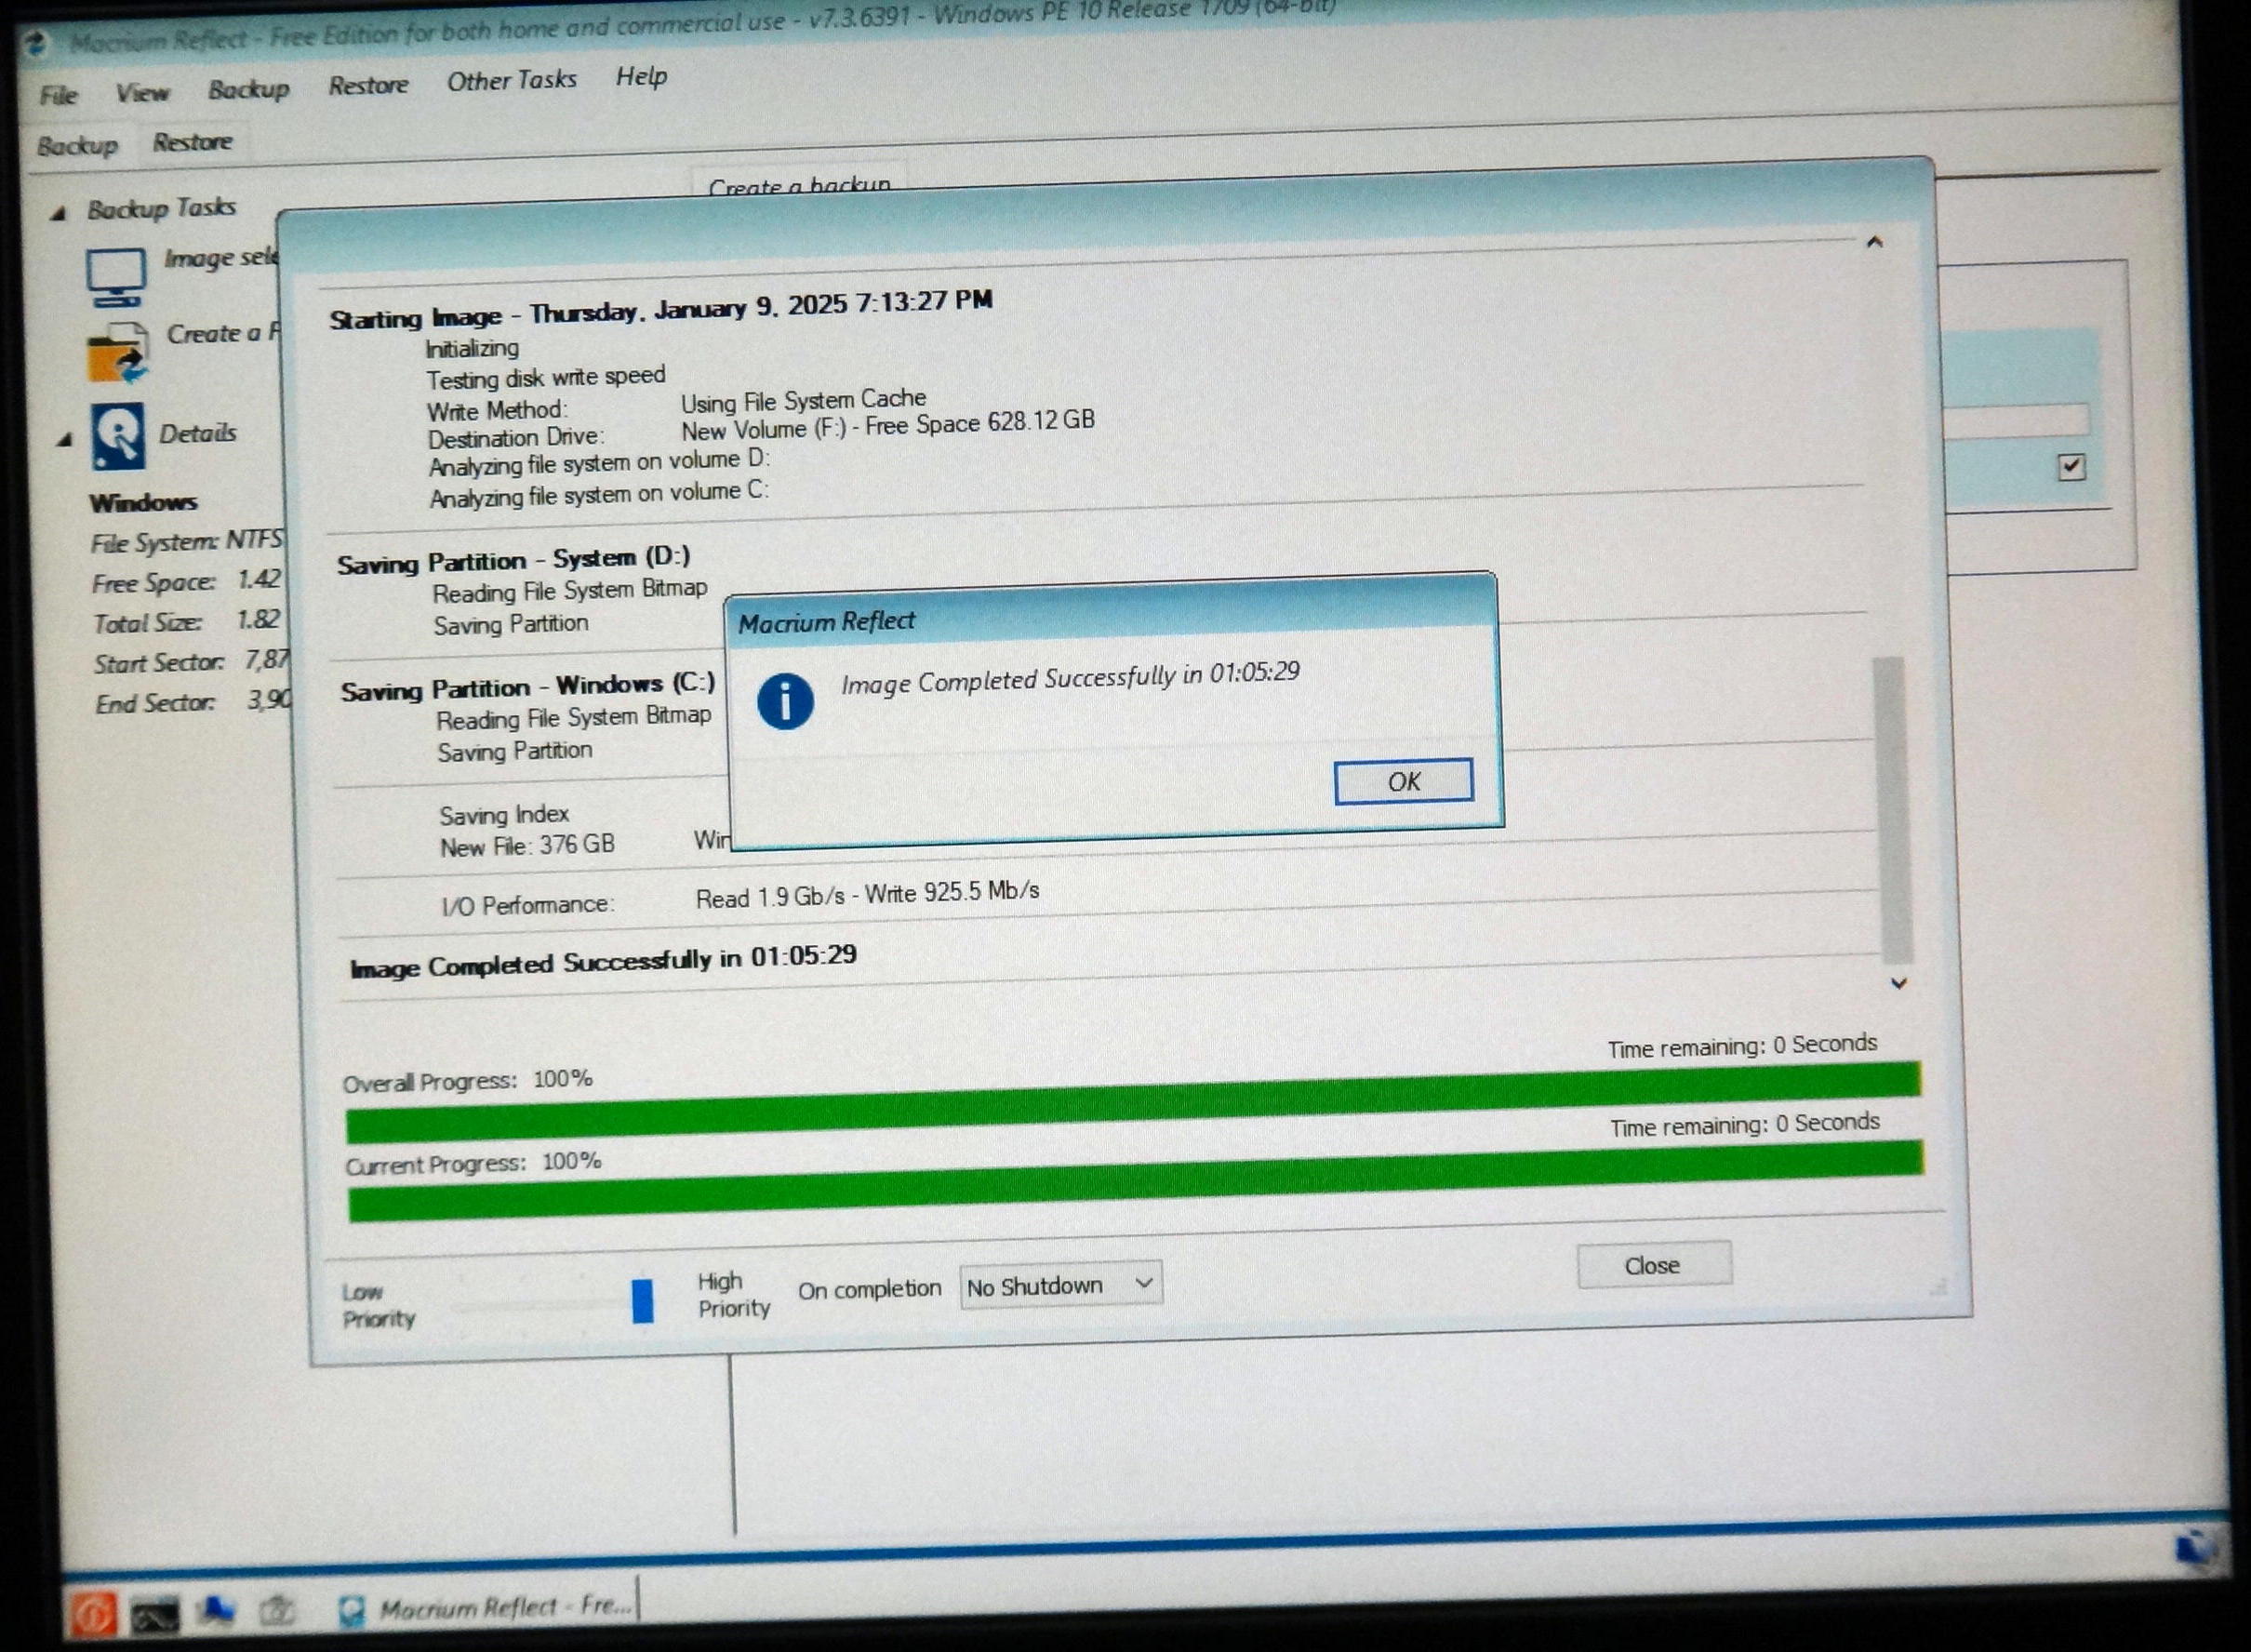This screenshot has width=2251, height=1652.
Task: Click the I/O Performance read/write value
Action: 867,894
